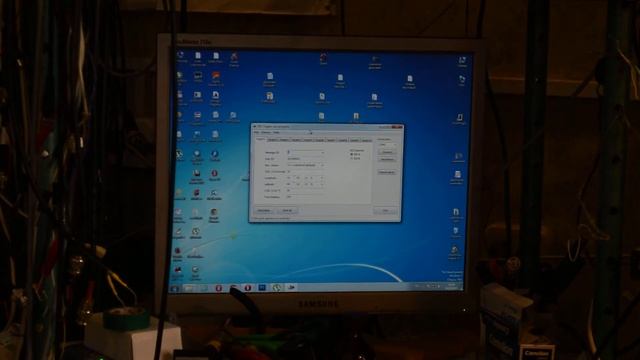Click the bottom-left button of the dialog

[x=264, y=211]
